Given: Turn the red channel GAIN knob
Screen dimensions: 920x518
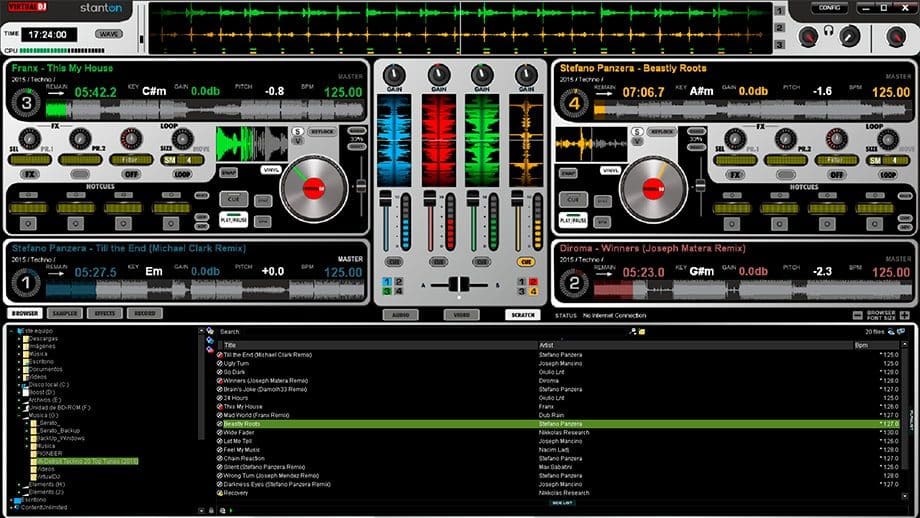Looking at the screenshot, I should (438, 76).
